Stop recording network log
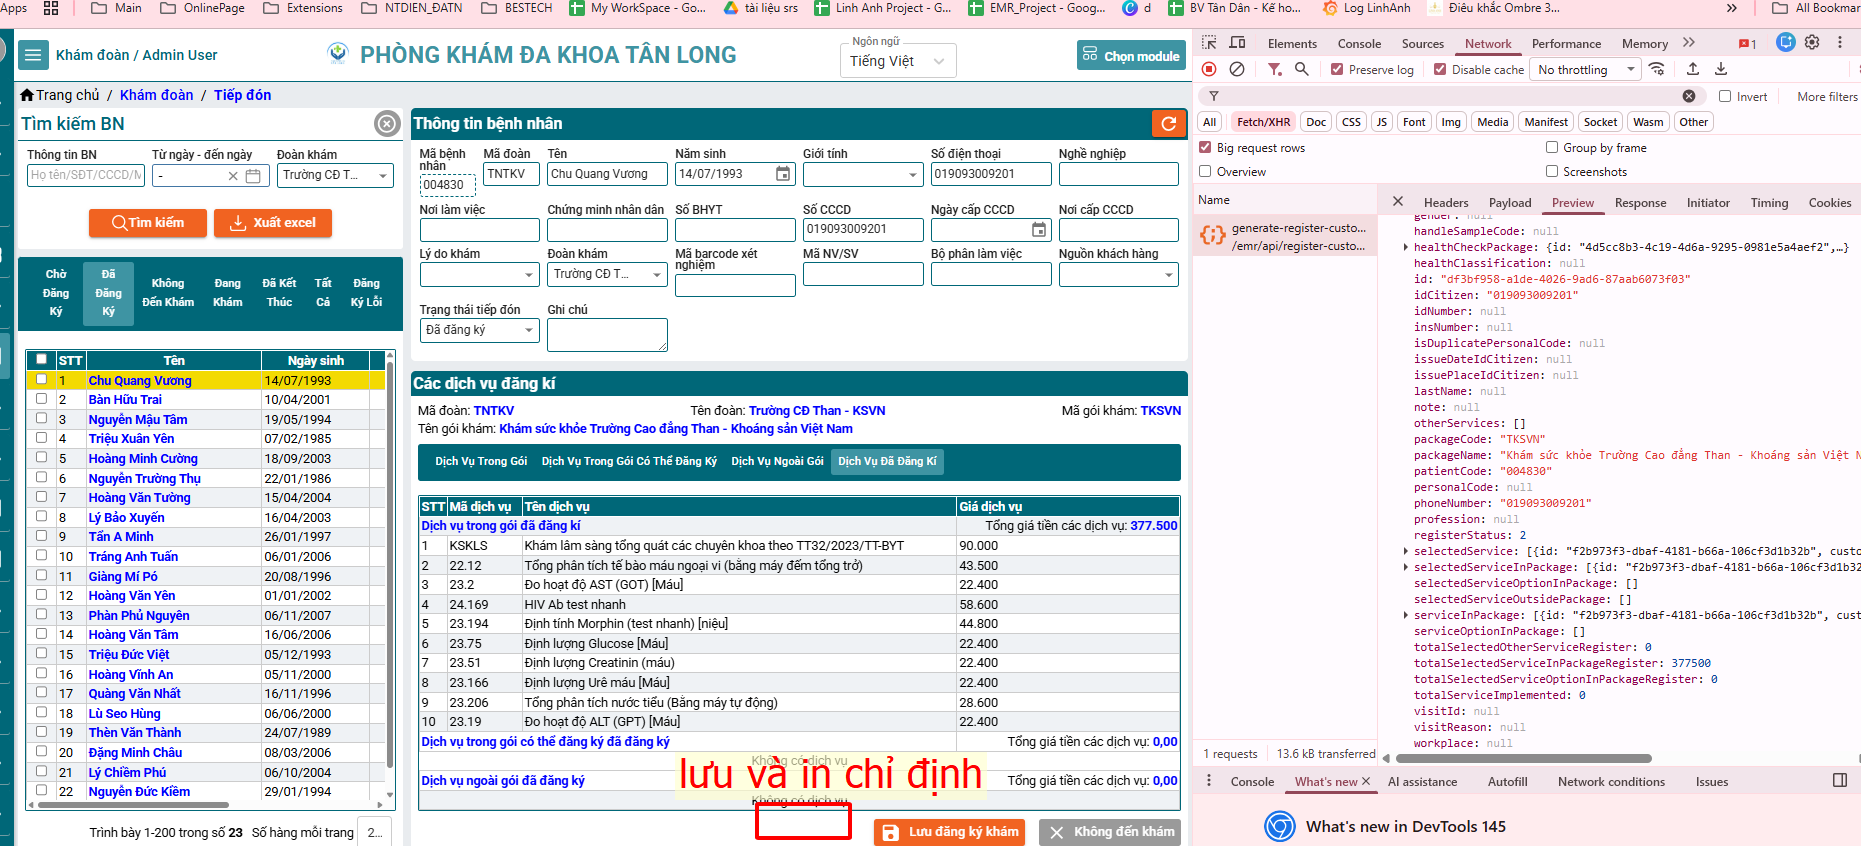The height and width of the screenshot is (846, 1861). [1209, 69]
